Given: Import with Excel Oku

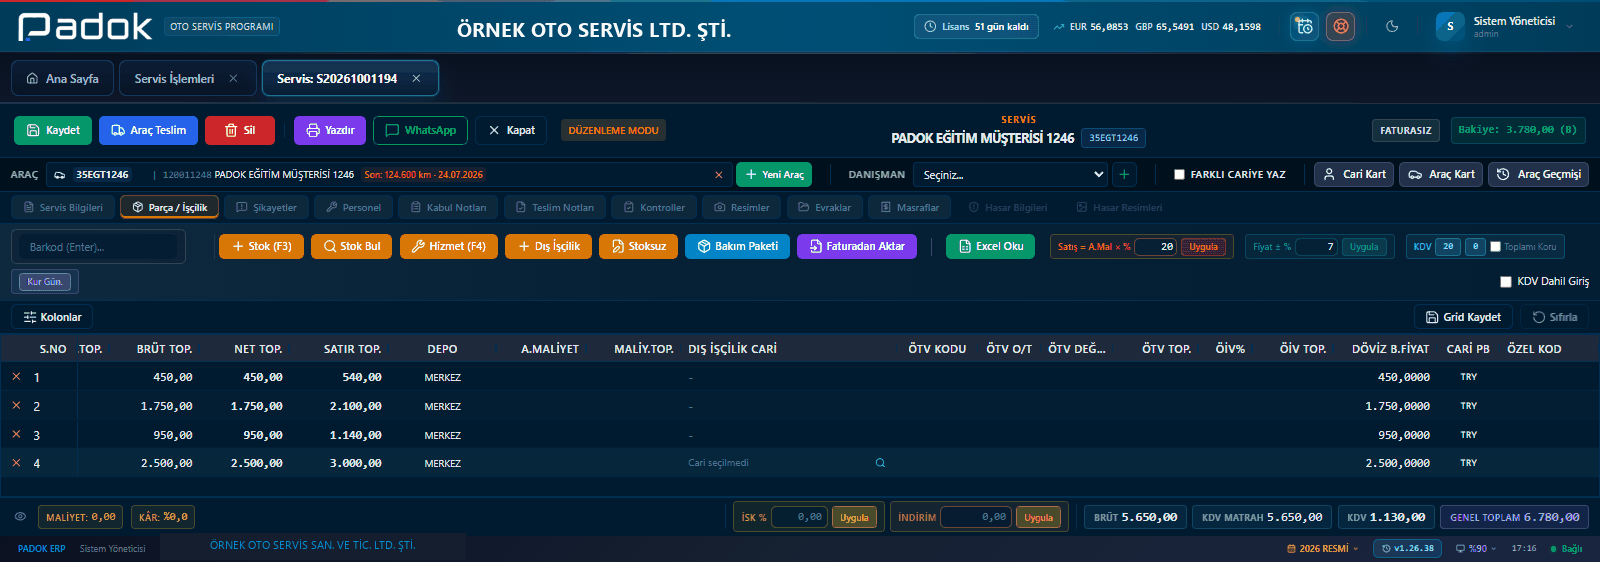Looking at the screenshot, I should coord(990,246).
